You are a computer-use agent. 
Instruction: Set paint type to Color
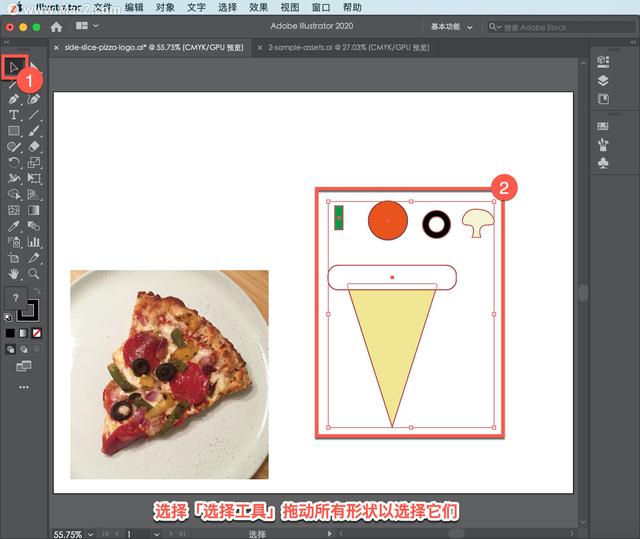10,333
